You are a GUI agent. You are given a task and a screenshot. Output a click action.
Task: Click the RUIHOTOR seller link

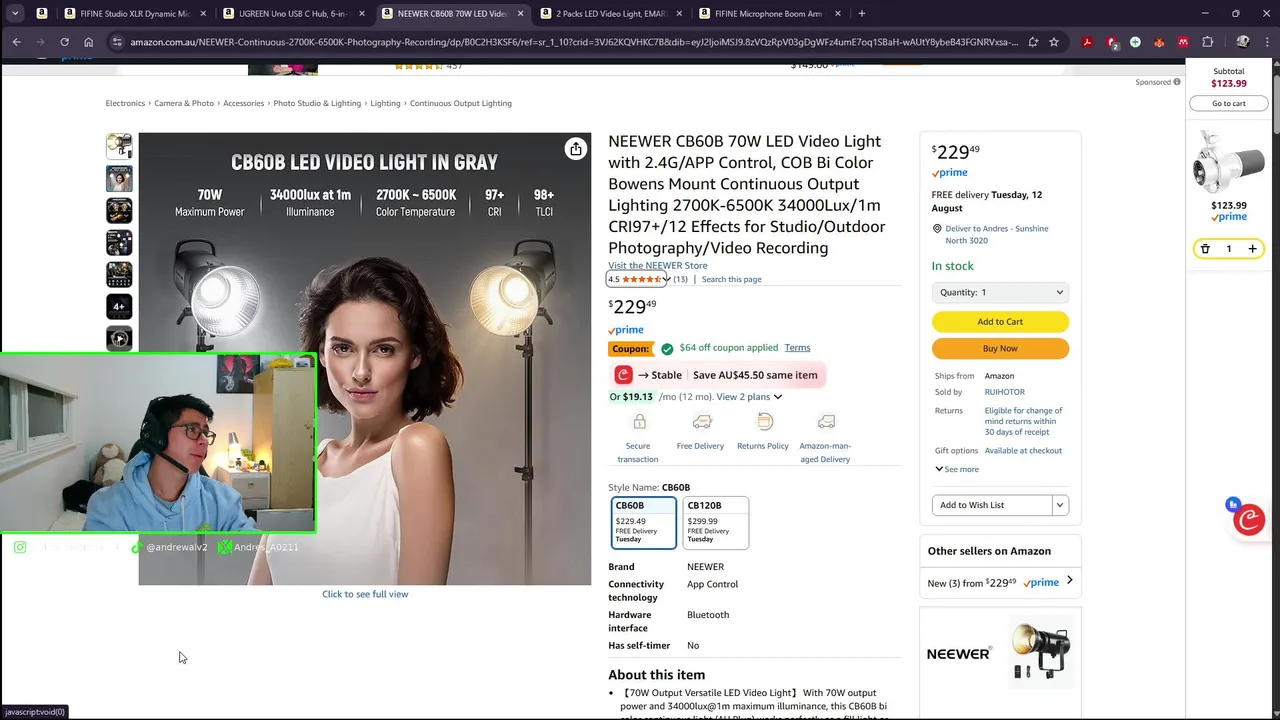(x=1004, y=392)
